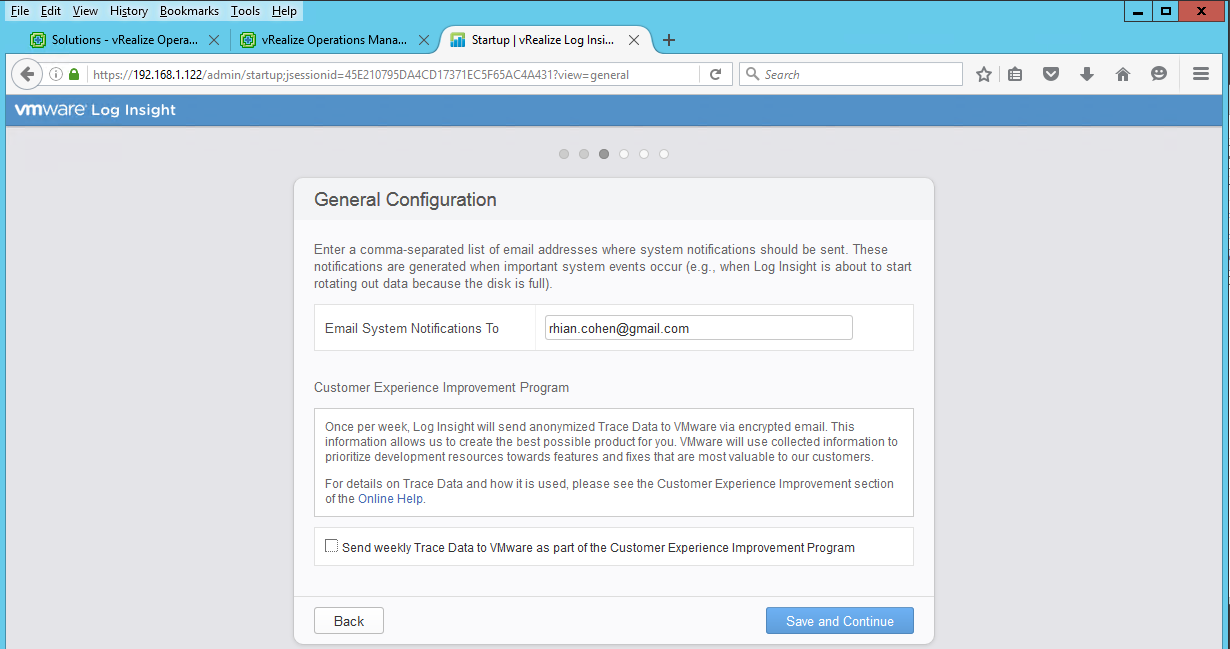Select the first wizard step dot

click(x=564, y=154)
